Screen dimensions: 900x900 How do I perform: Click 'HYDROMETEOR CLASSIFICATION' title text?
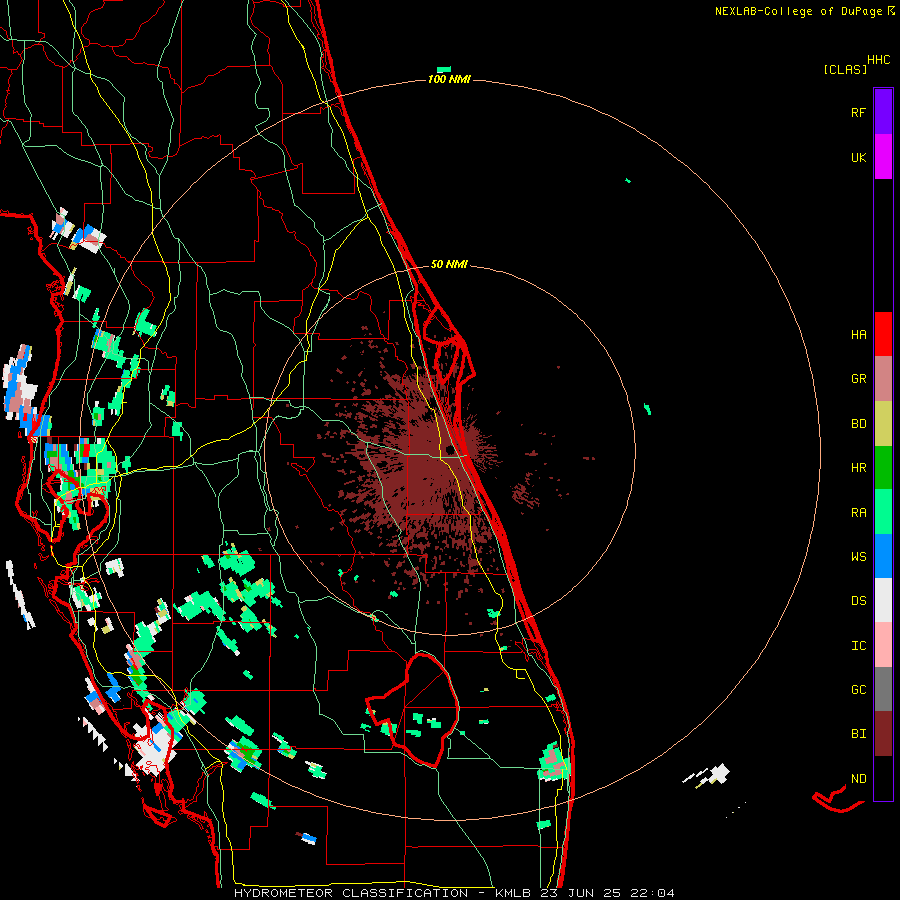pyautogui.click(x=351, y=893)
